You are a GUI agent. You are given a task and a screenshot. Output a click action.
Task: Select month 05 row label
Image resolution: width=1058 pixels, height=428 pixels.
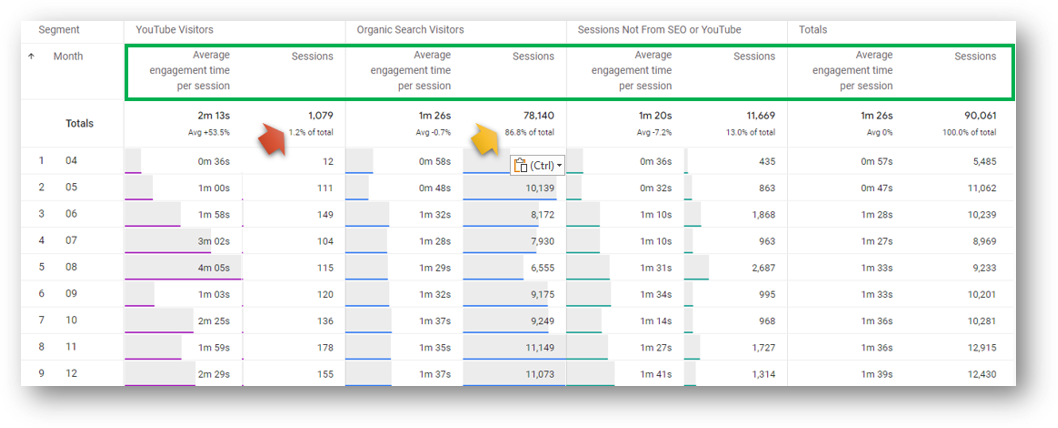pos(72,188)
